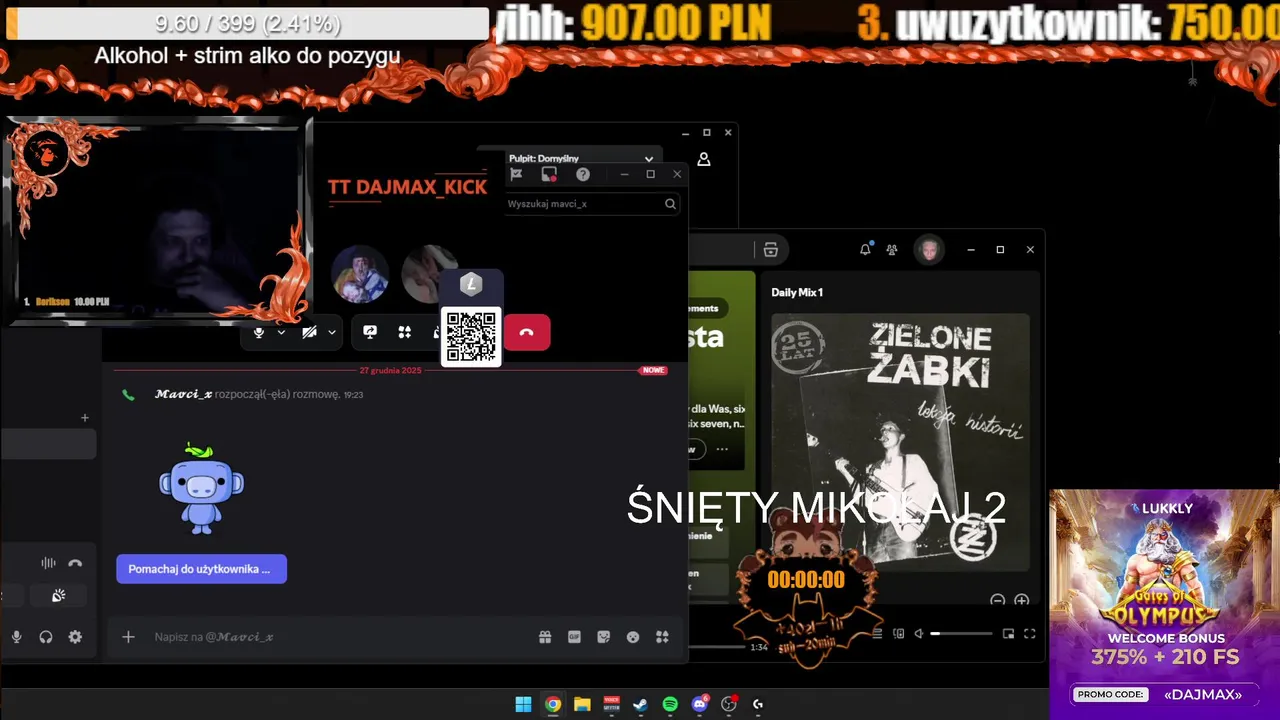Open the three-dot more options in Spotify card

coord(722,449)
